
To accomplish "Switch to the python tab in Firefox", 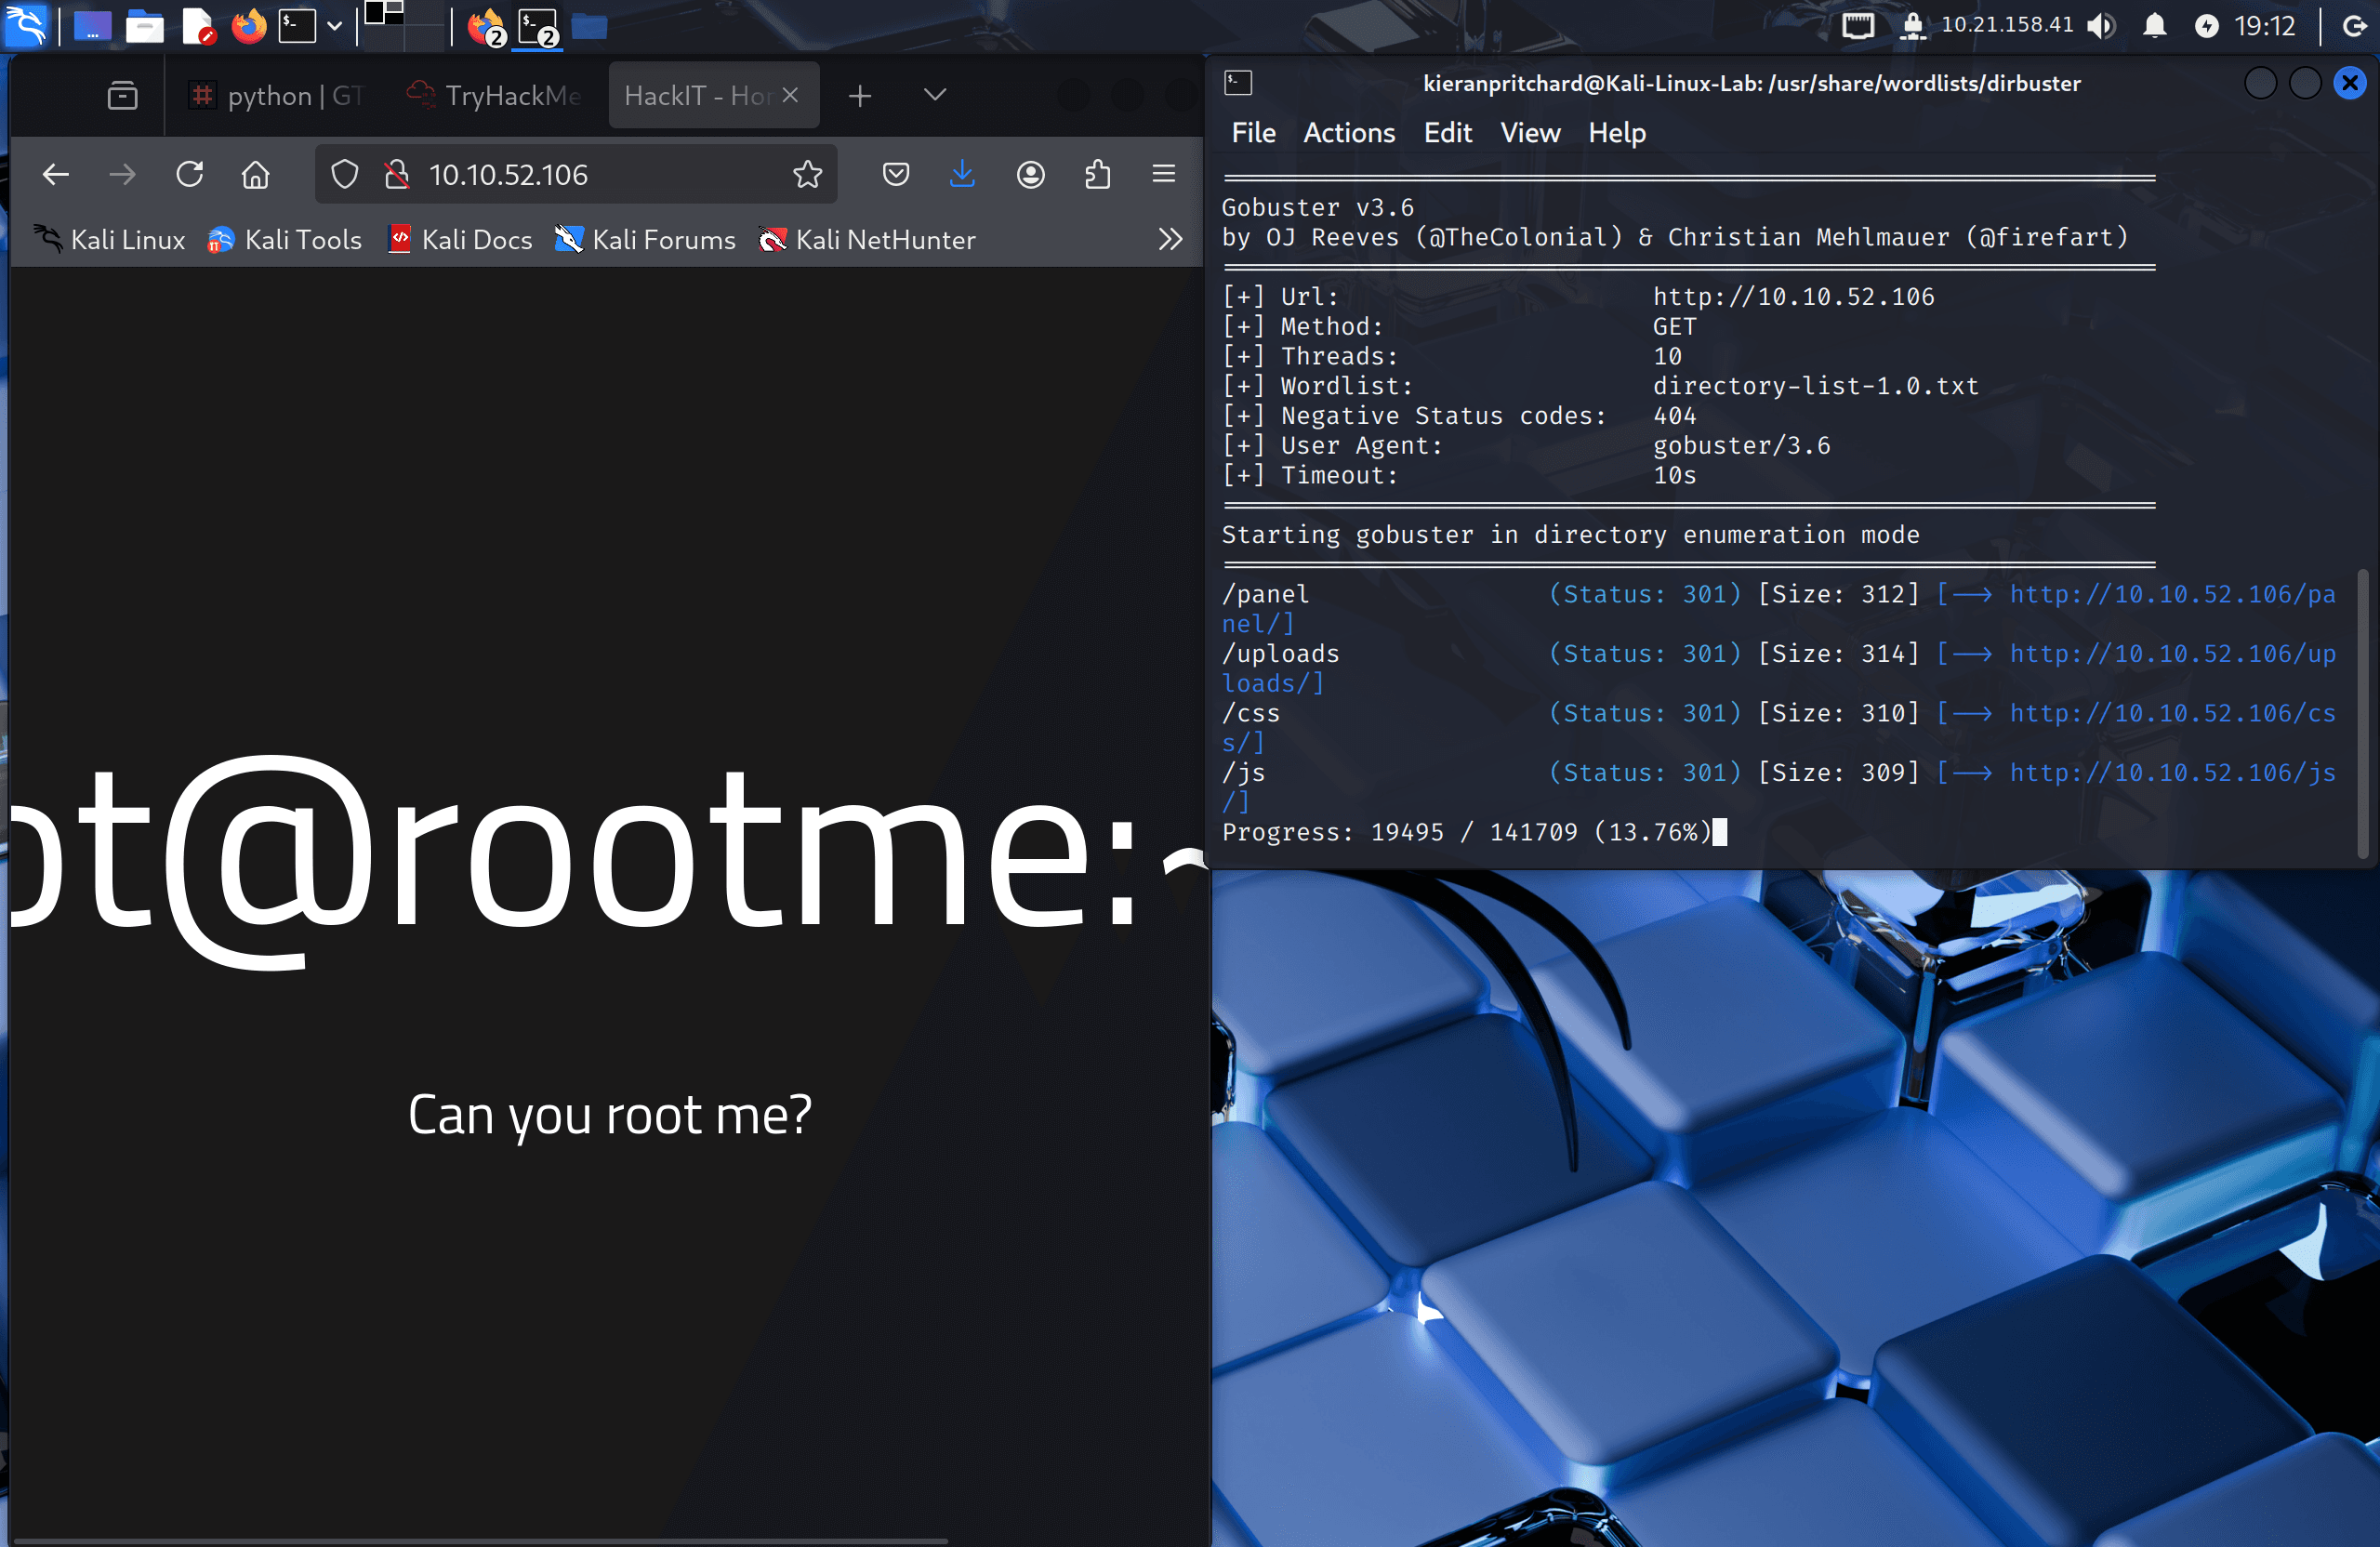I will [x=276, y=96].
